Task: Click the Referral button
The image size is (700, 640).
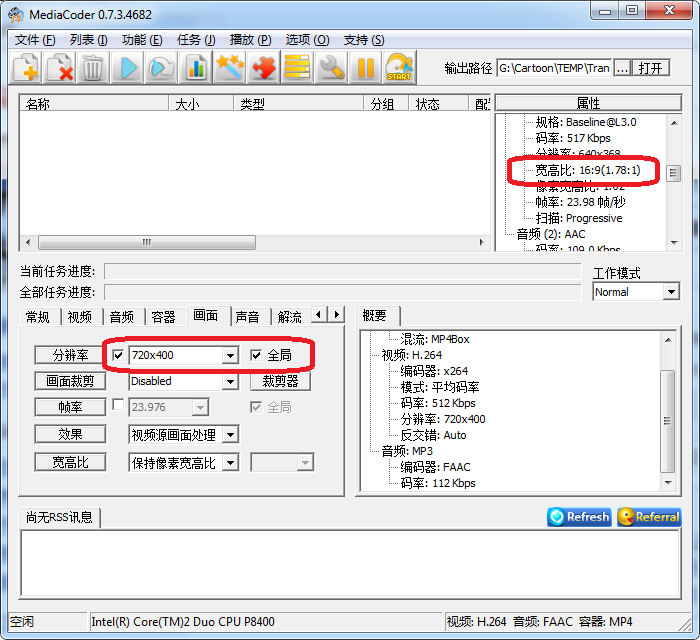Action: click(649, 517)
